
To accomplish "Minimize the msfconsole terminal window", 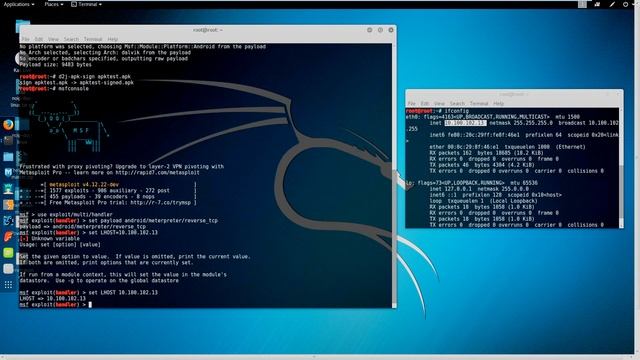I will [x=369, y=30].
